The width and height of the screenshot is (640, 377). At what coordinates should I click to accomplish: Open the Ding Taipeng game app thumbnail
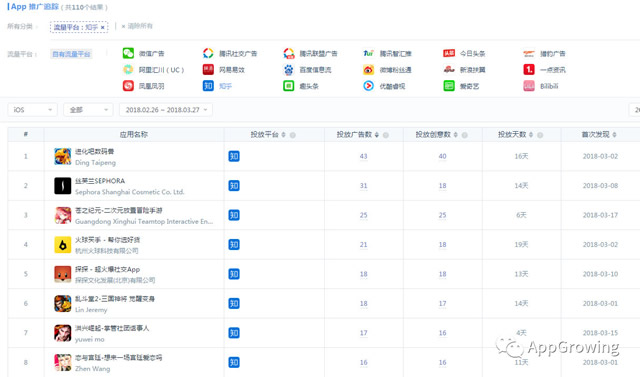click(63, 156)
